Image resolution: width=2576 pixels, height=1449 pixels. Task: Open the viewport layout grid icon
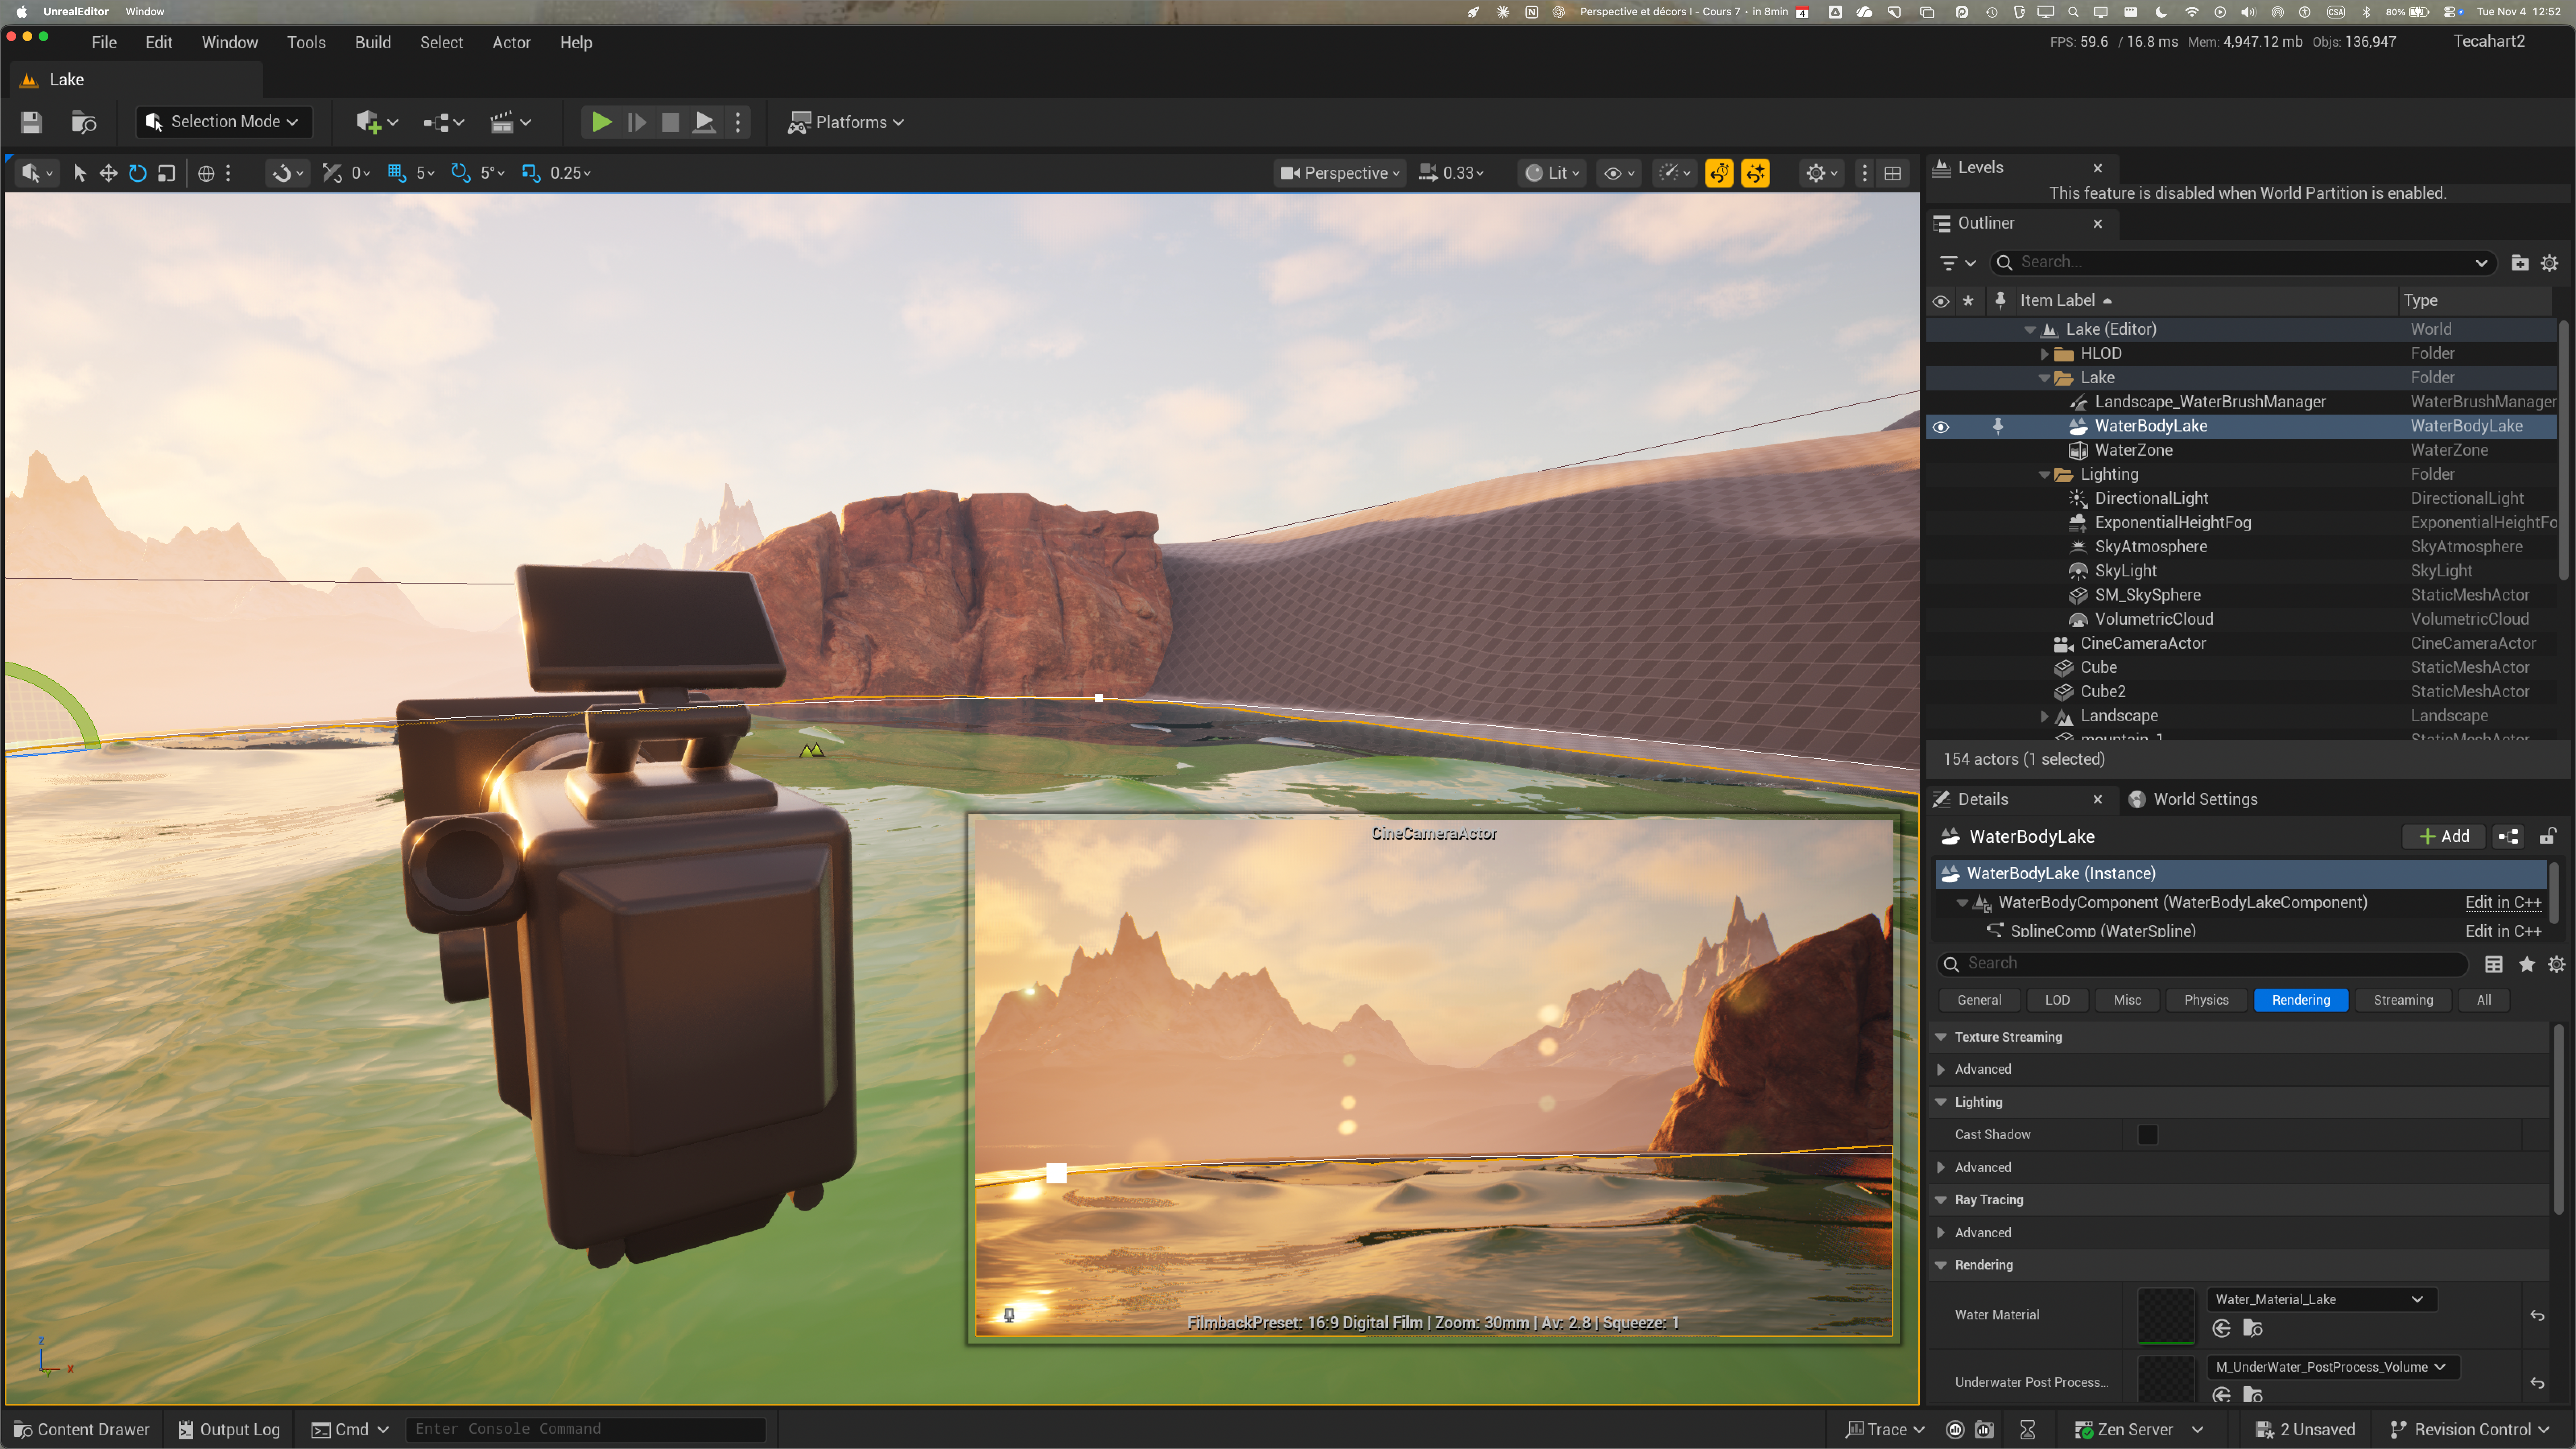click(1893, 173)
